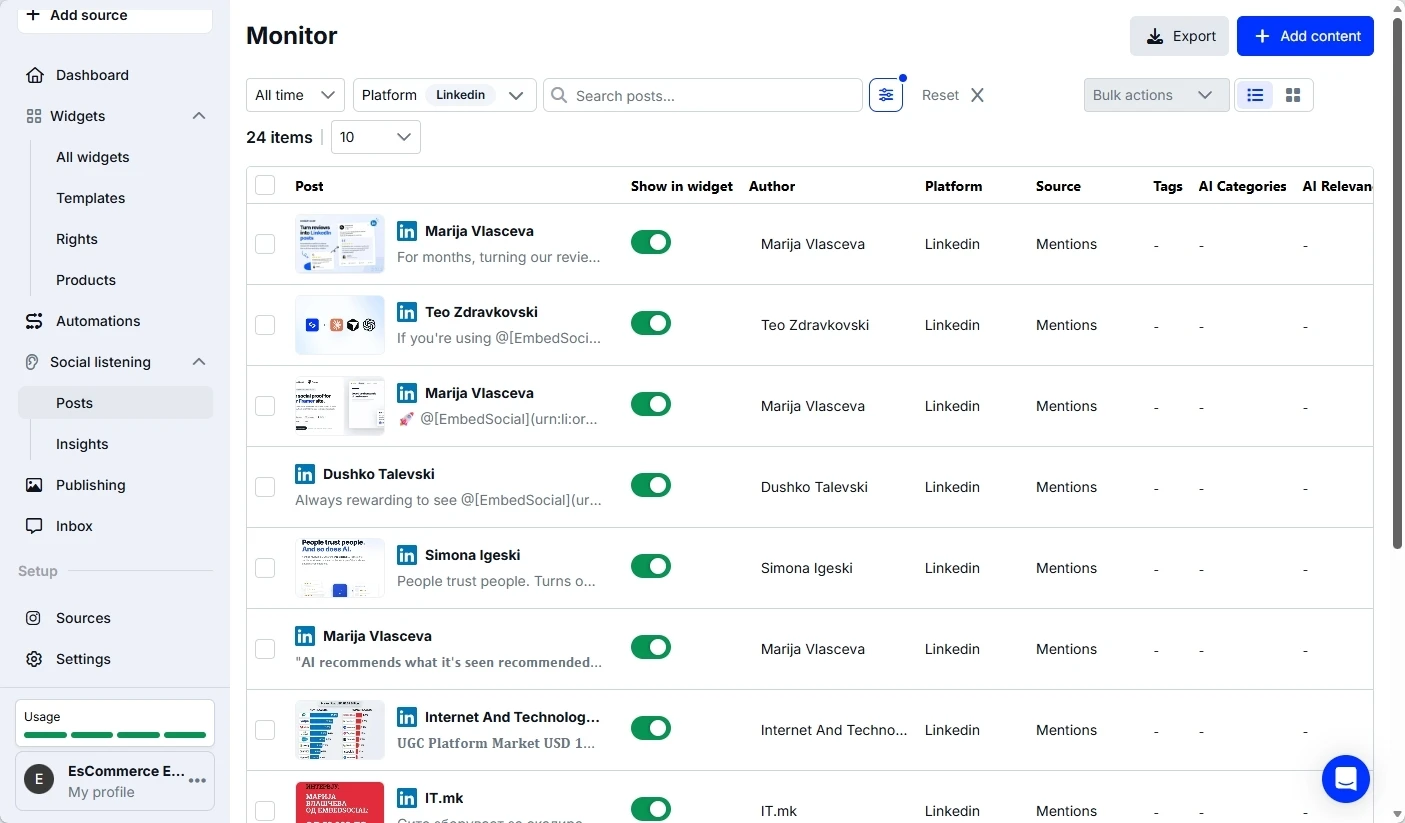Click the Export download icon
The image size is (1405, 823).
(1155, 36)
